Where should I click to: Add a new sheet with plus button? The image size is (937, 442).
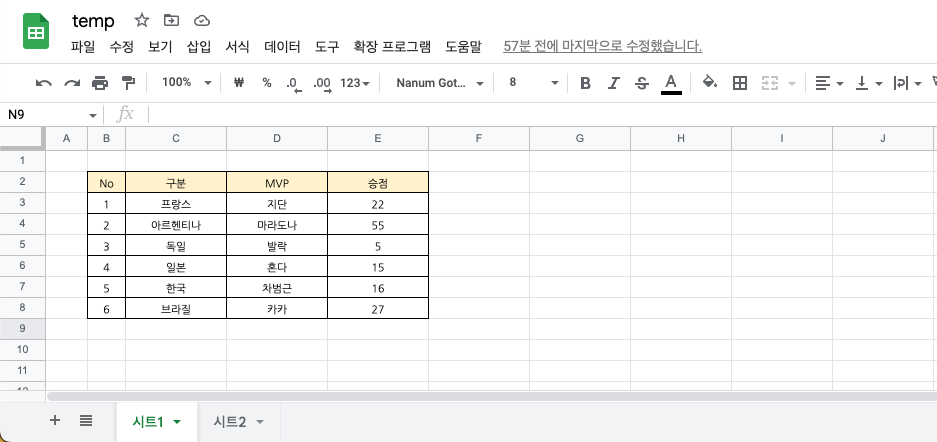click(54, 420)
